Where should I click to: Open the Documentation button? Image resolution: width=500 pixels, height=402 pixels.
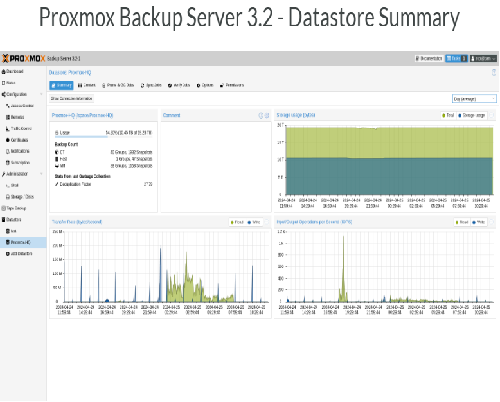coord(429,59)
